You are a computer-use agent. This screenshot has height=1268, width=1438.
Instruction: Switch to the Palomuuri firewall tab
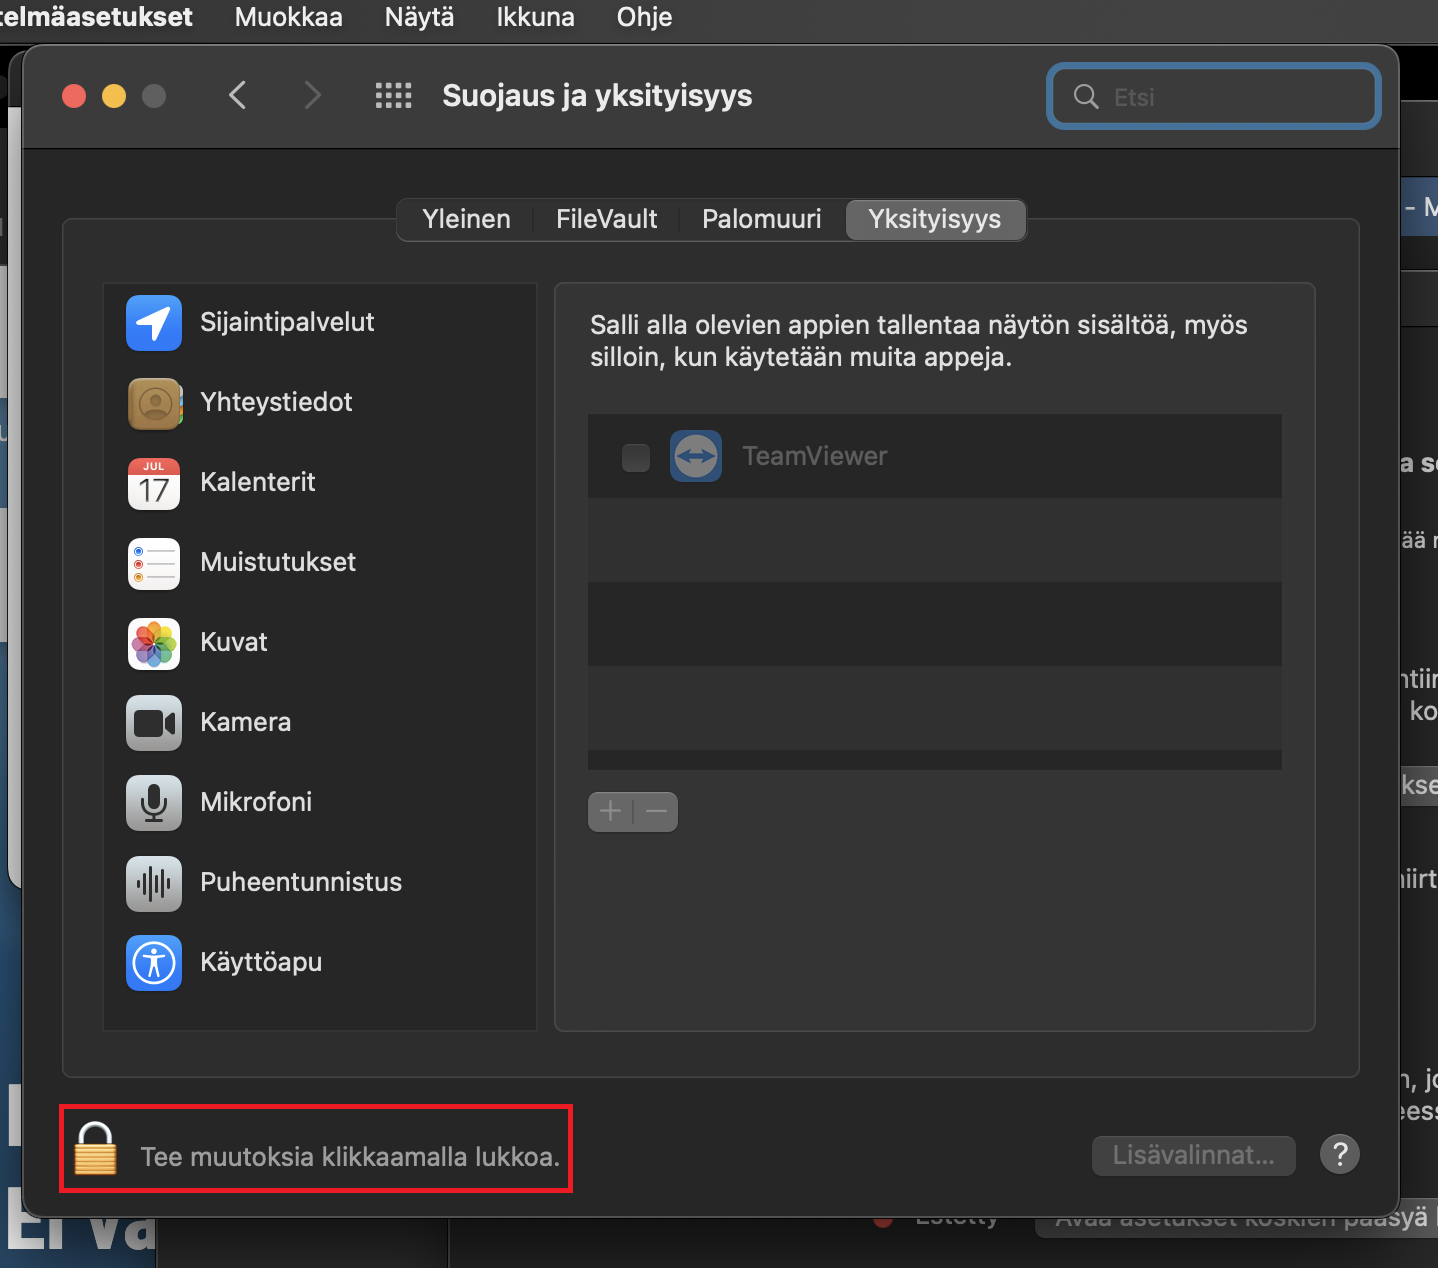click(761, 219)
